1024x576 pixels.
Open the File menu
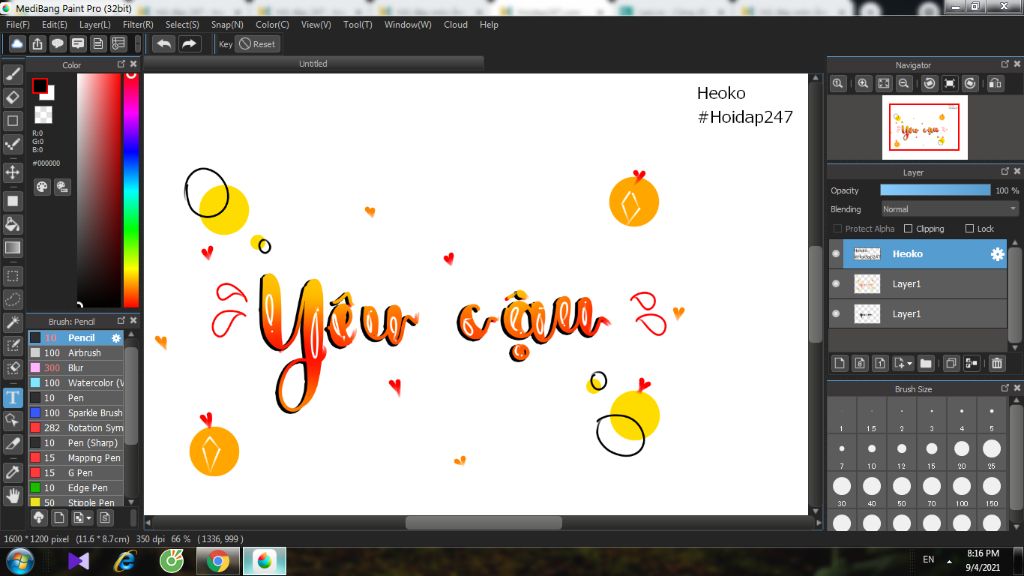click(x=18, y=25)
